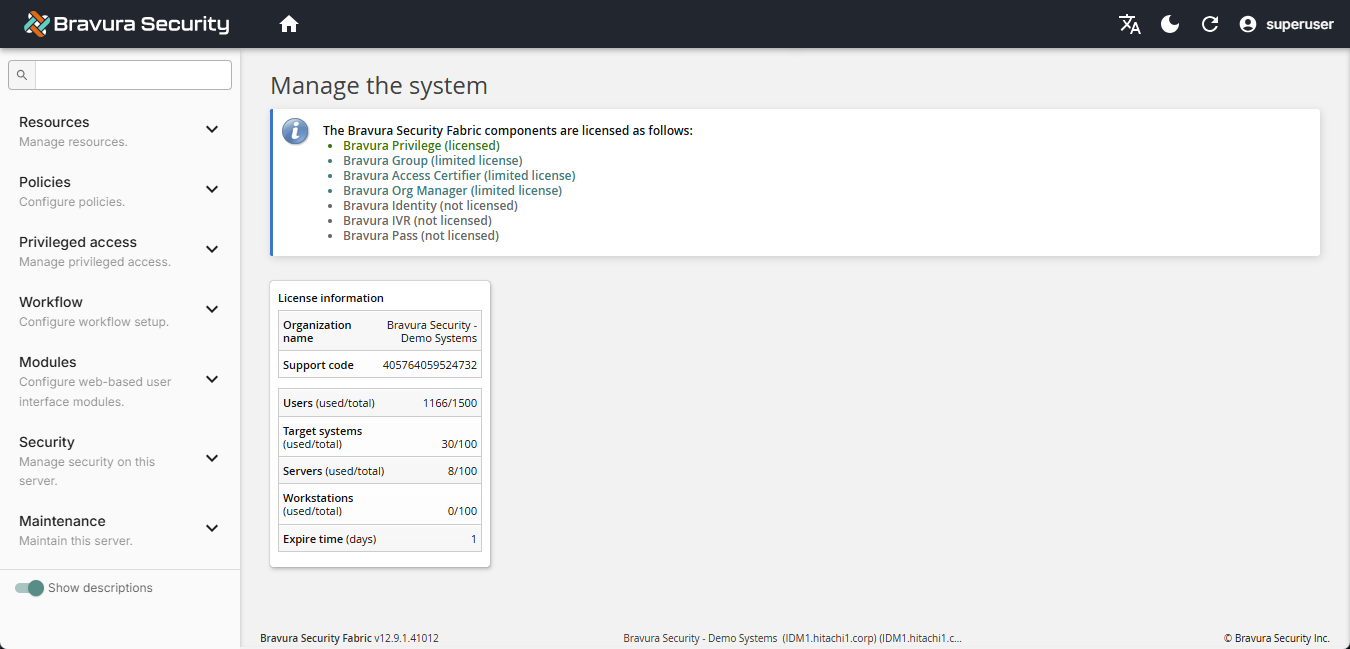Click the home icon
Viewport: 1350px width, 649px height.
[x=289, y=23]
